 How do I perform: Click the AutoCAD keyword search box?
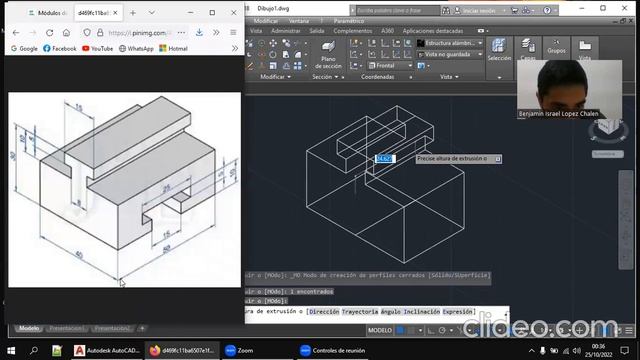[x=397, y=10]
